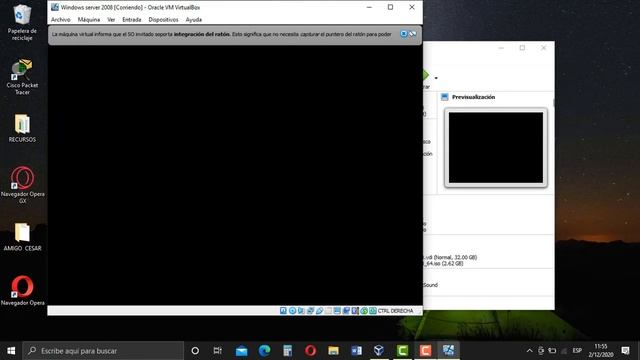The width and height of the screenshot is (640, 360).
Task: Click the USB devices status icon
Action: tap(319, 311)
